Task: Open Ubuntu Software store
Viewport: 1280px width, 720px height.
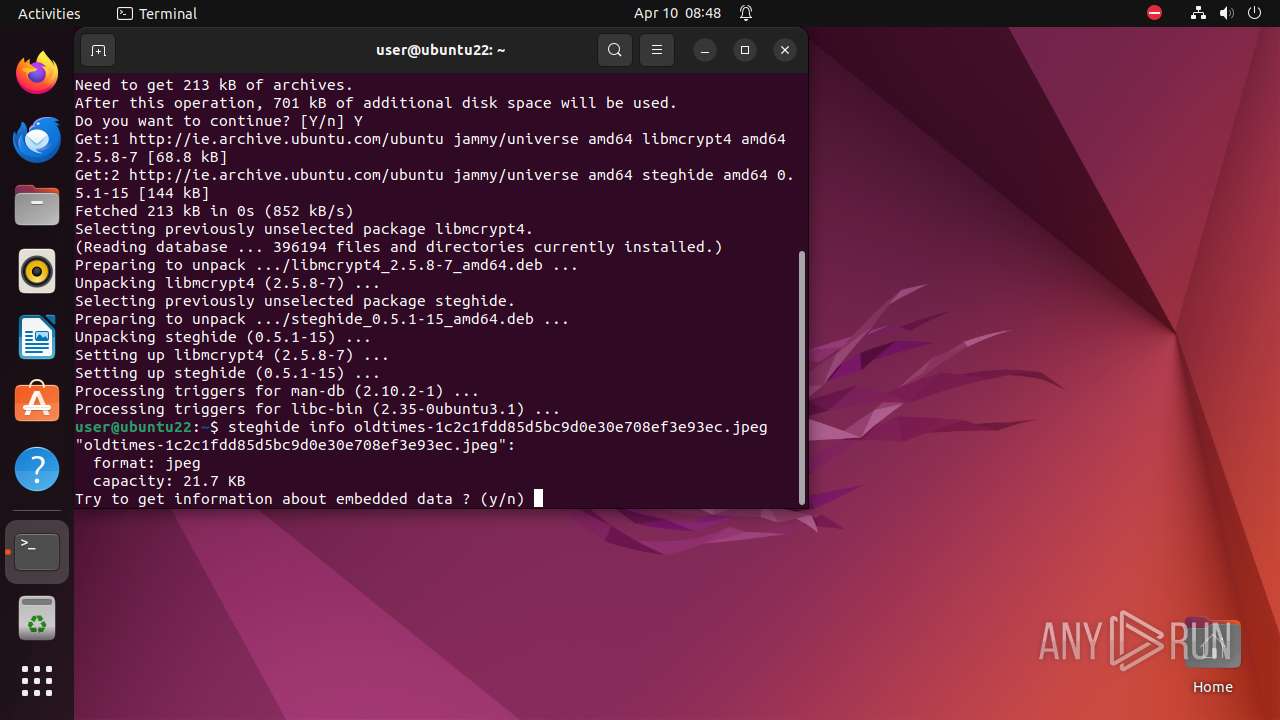Action: pos(37,403)
